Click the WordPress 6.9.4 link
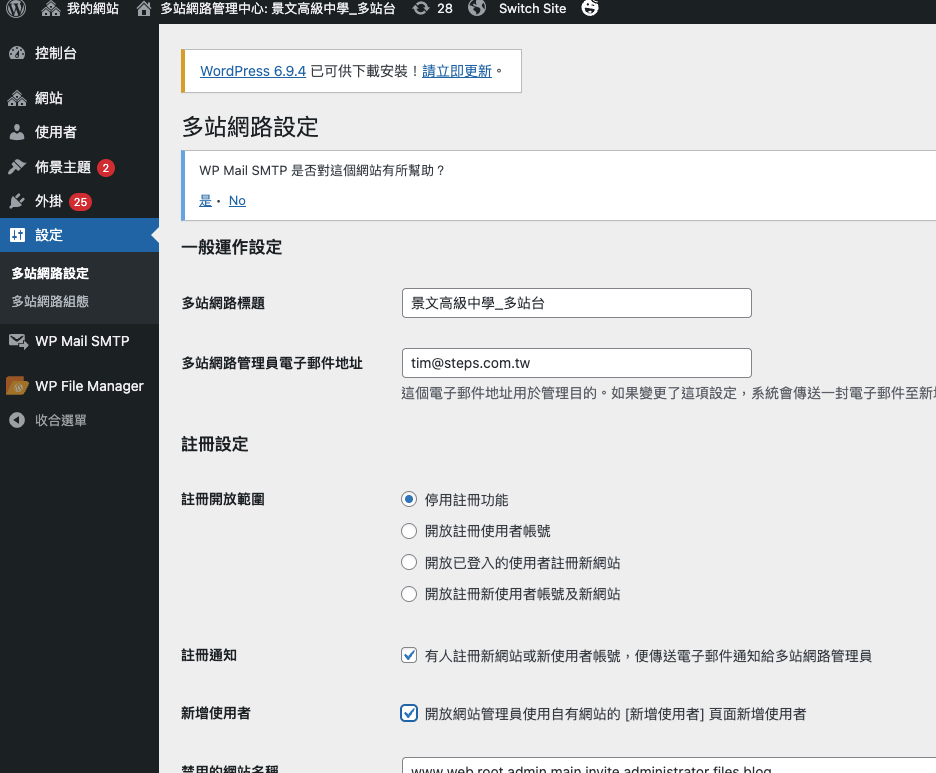The width and height of the screenshot is (936, 773). 253,71
